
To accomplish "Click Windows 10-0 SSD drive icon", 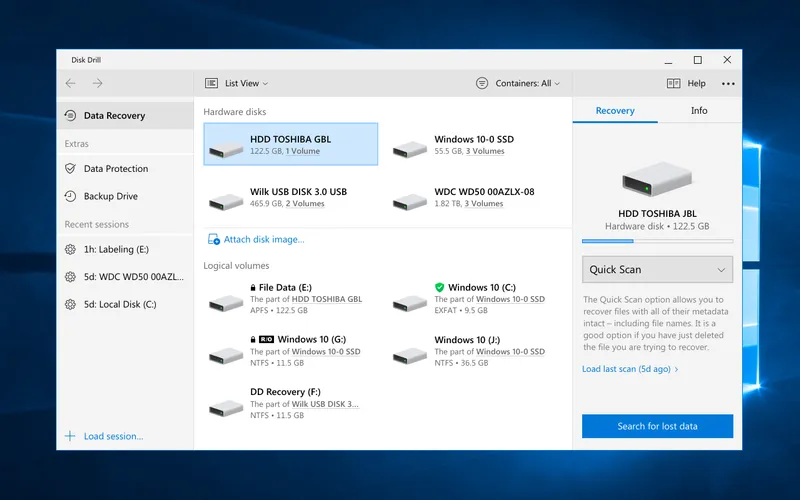I will tap(410, 148).
